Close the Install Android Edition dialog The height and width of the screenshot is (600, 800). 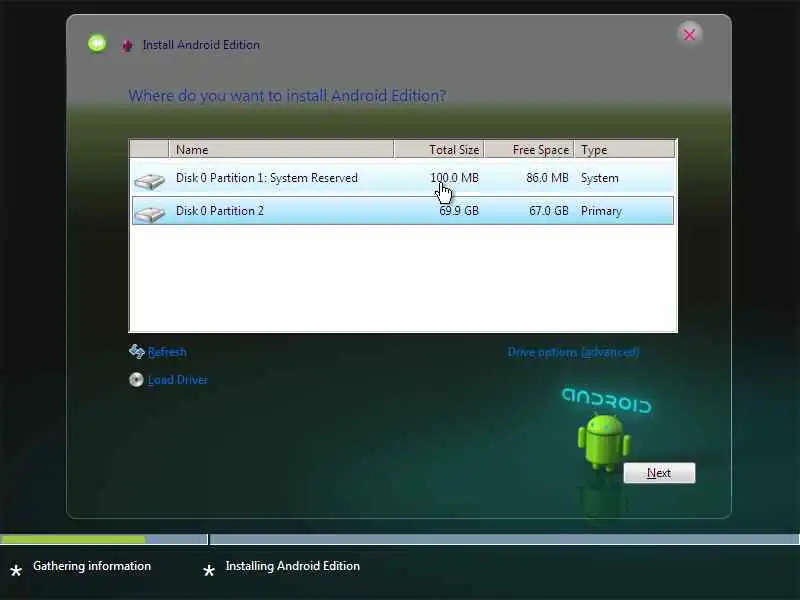689,35
